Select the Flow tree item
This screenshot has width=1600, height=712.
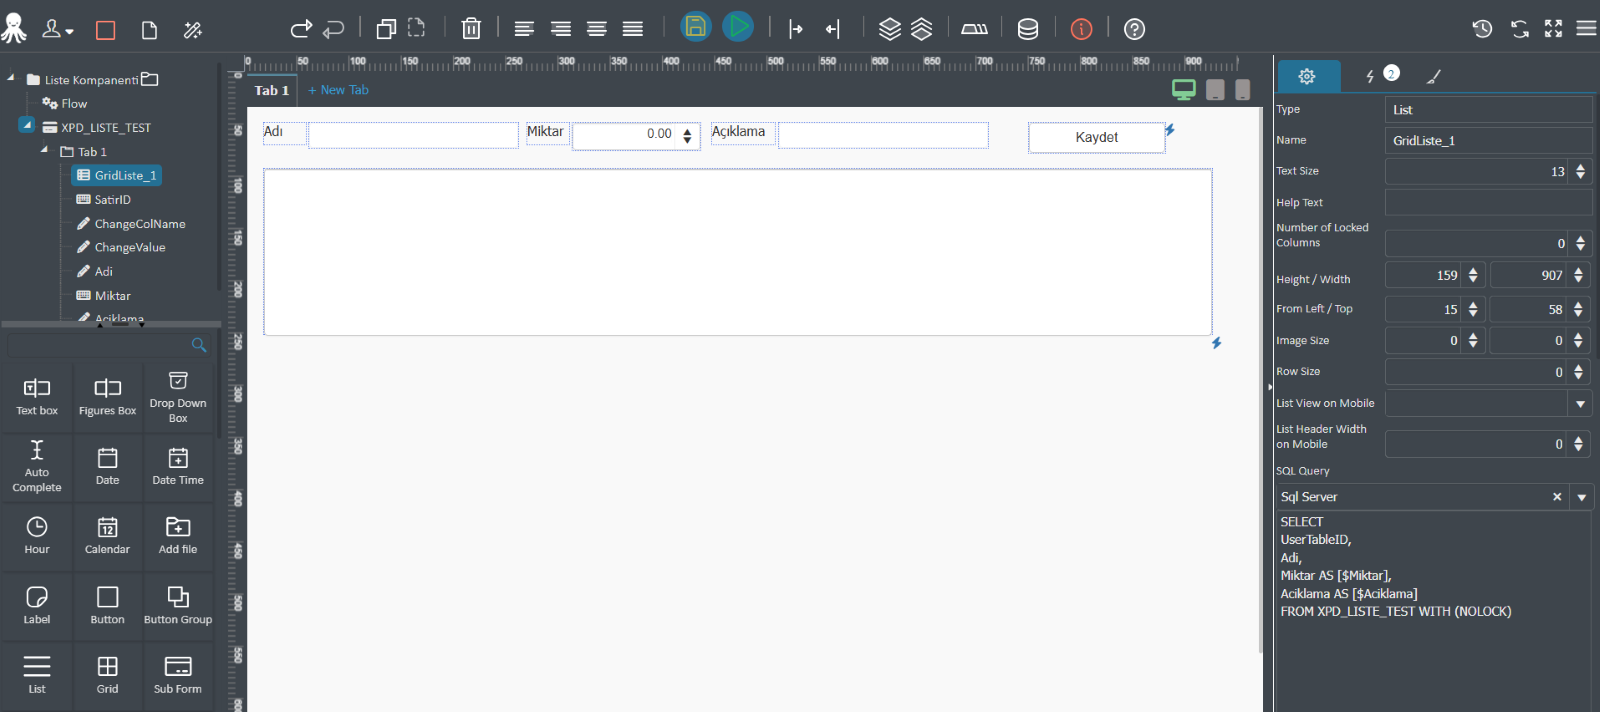64,103
